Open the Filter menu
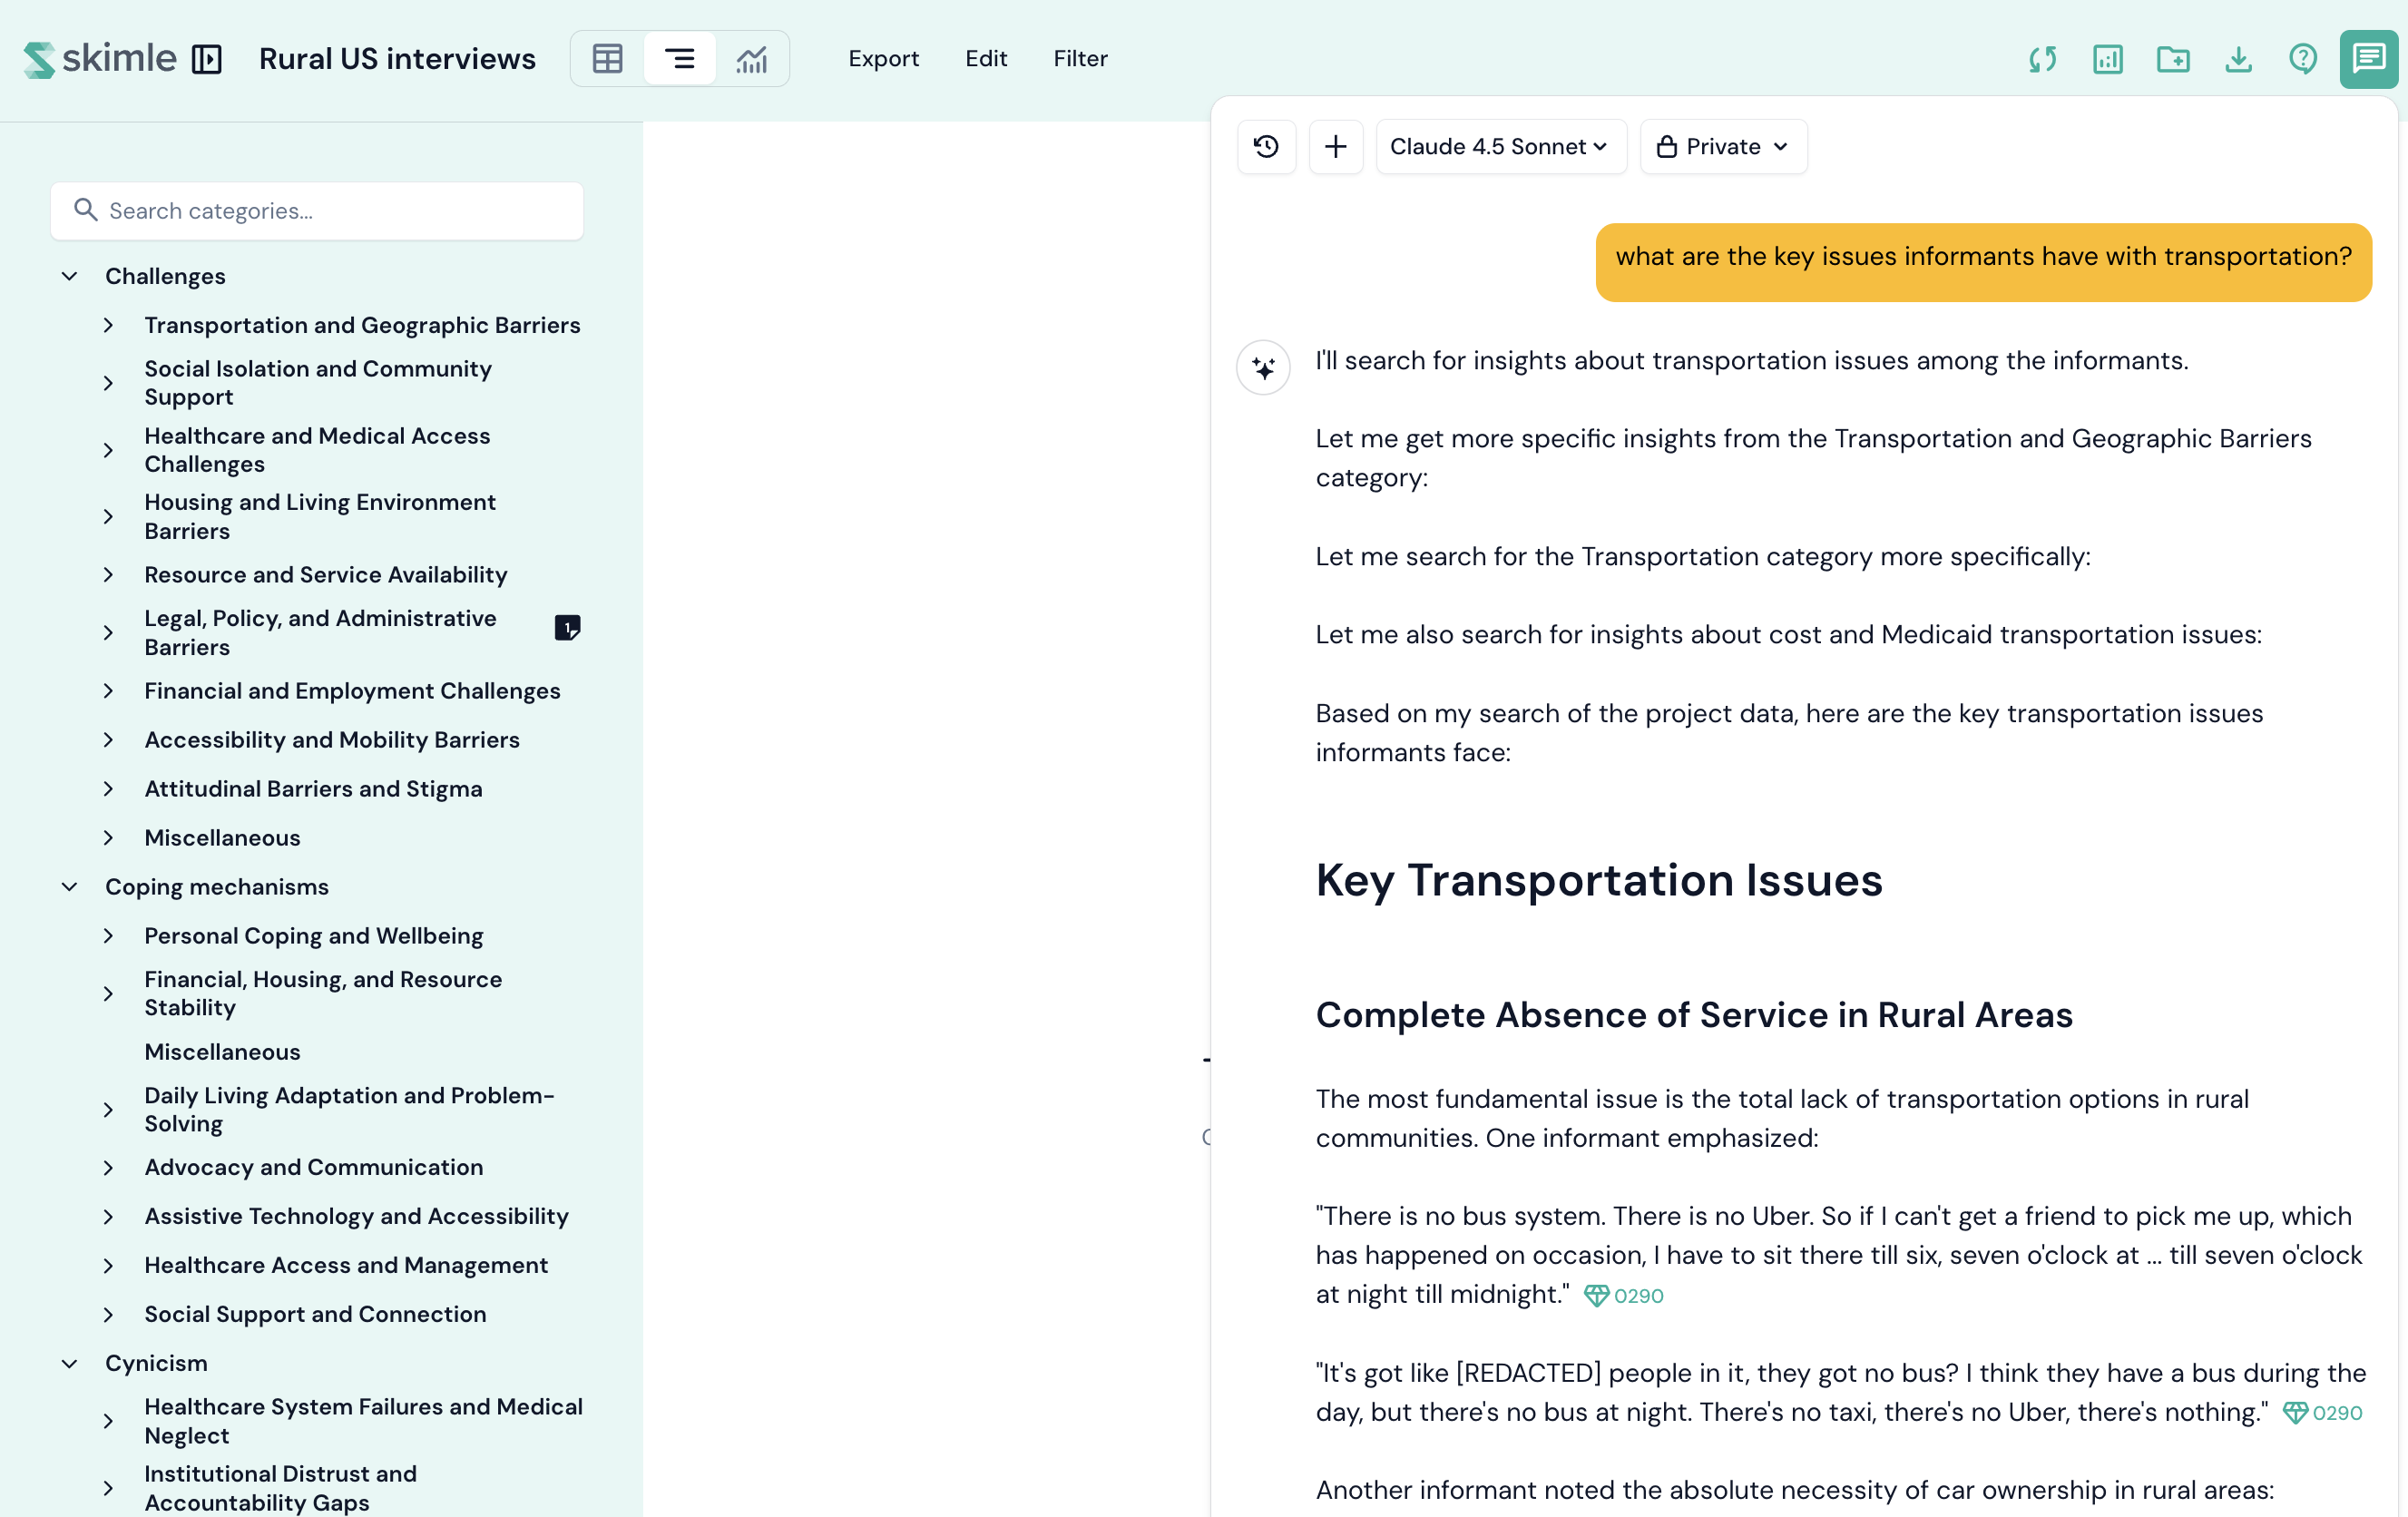Screen dimensions: 2408x1517 pos(1080,59)
